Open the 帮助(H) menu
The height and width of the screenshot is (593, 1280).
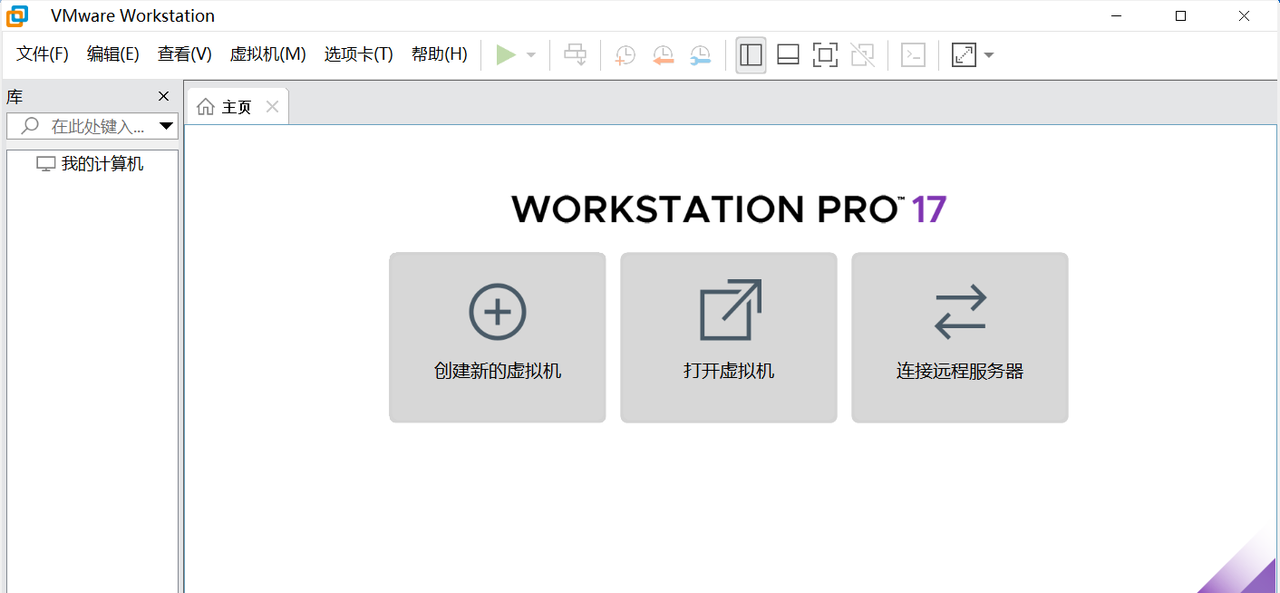tap(438, 54)
